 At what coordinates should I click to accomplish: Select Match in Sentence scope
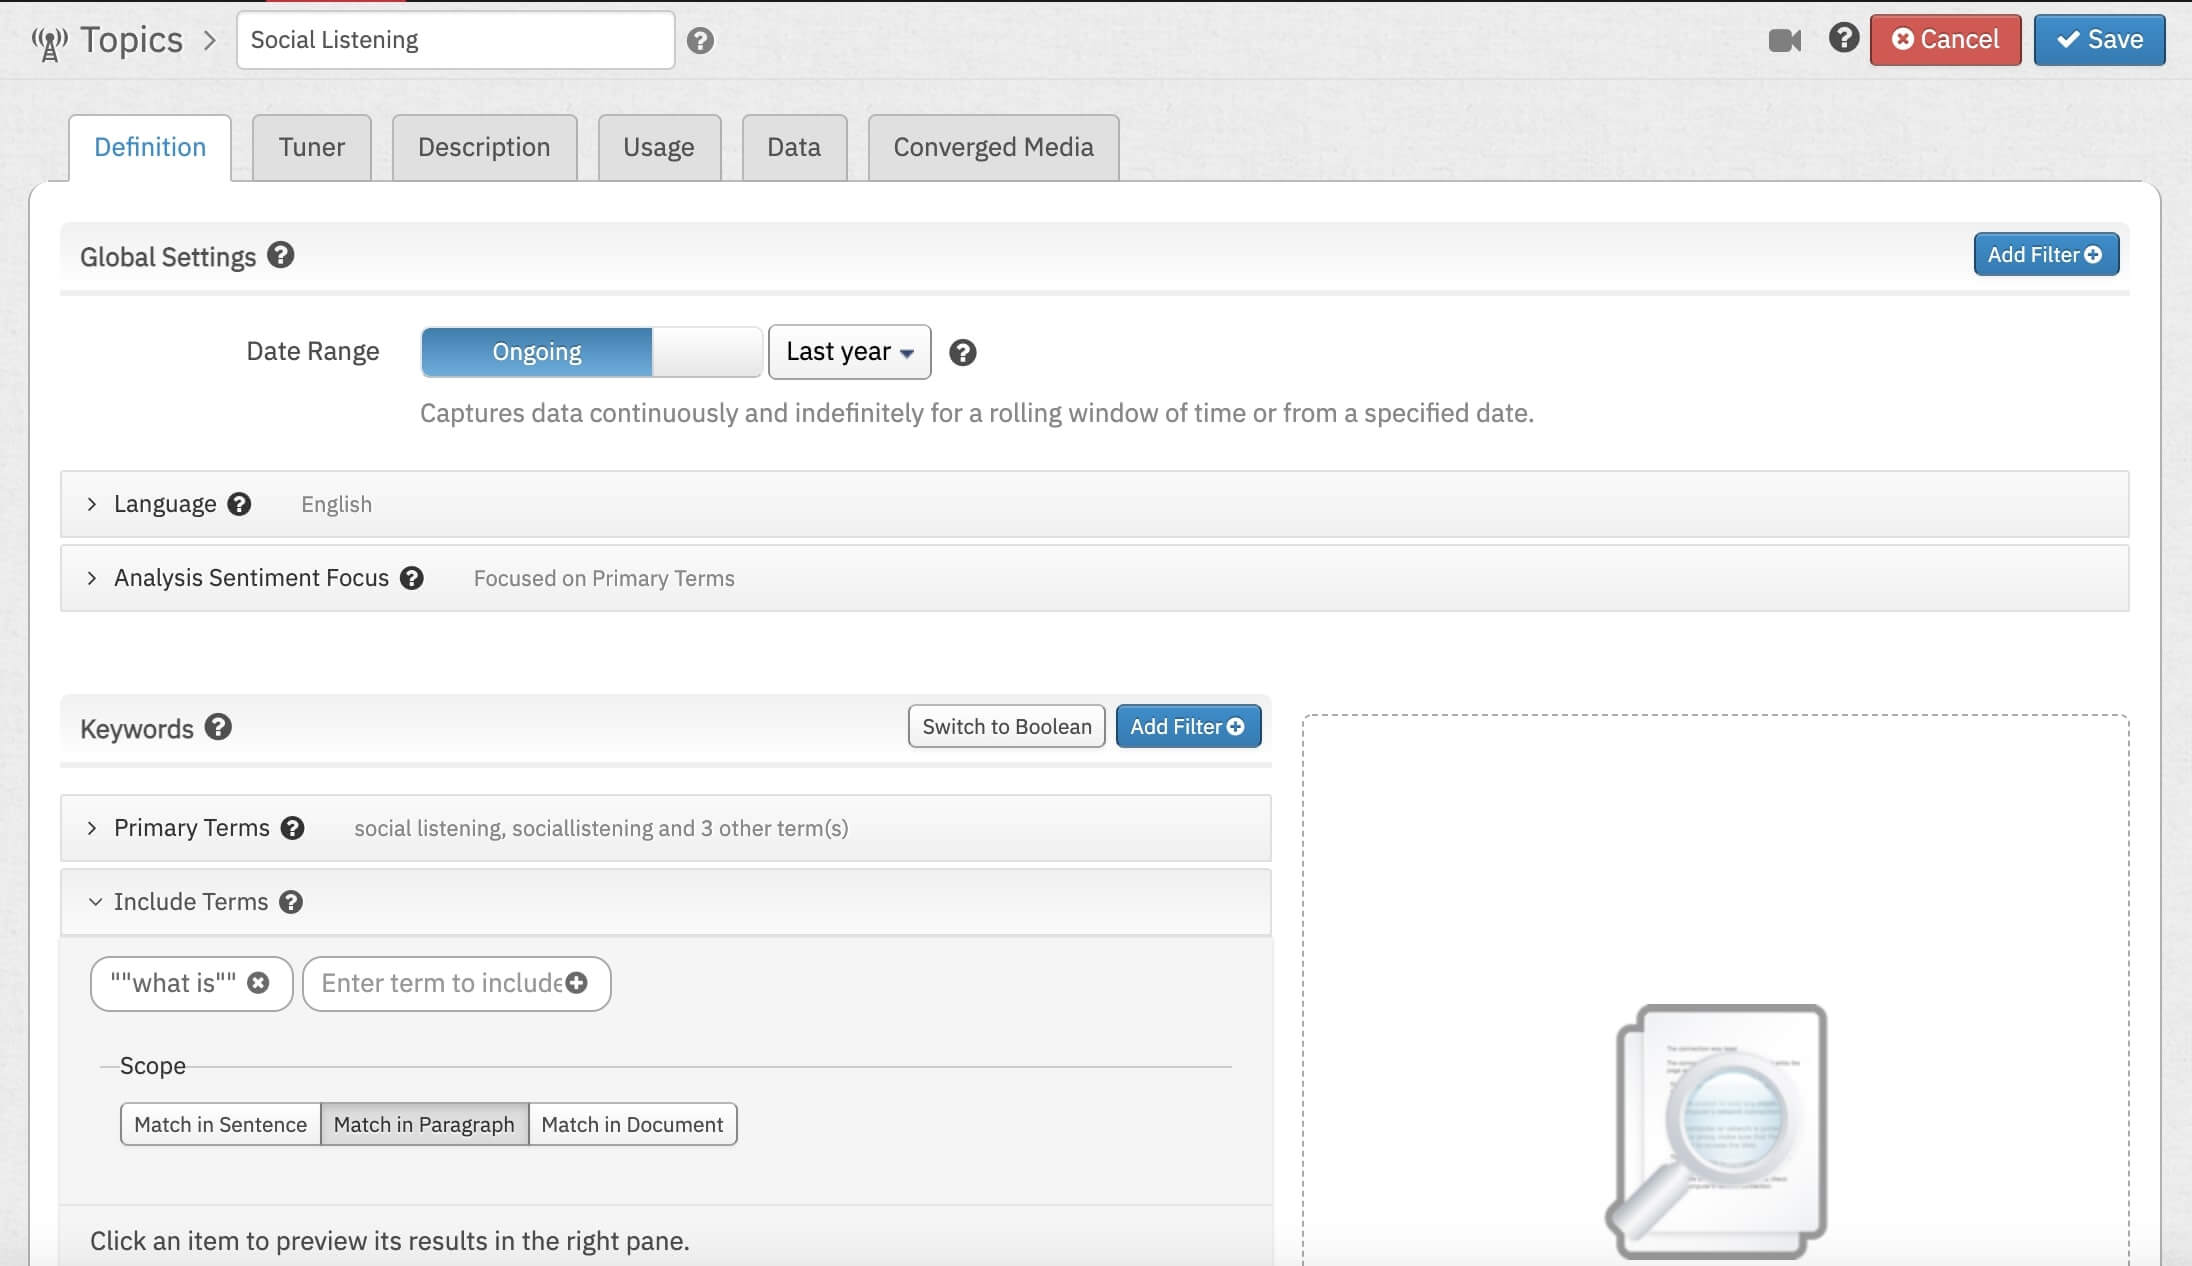(x=220, y=1124)
